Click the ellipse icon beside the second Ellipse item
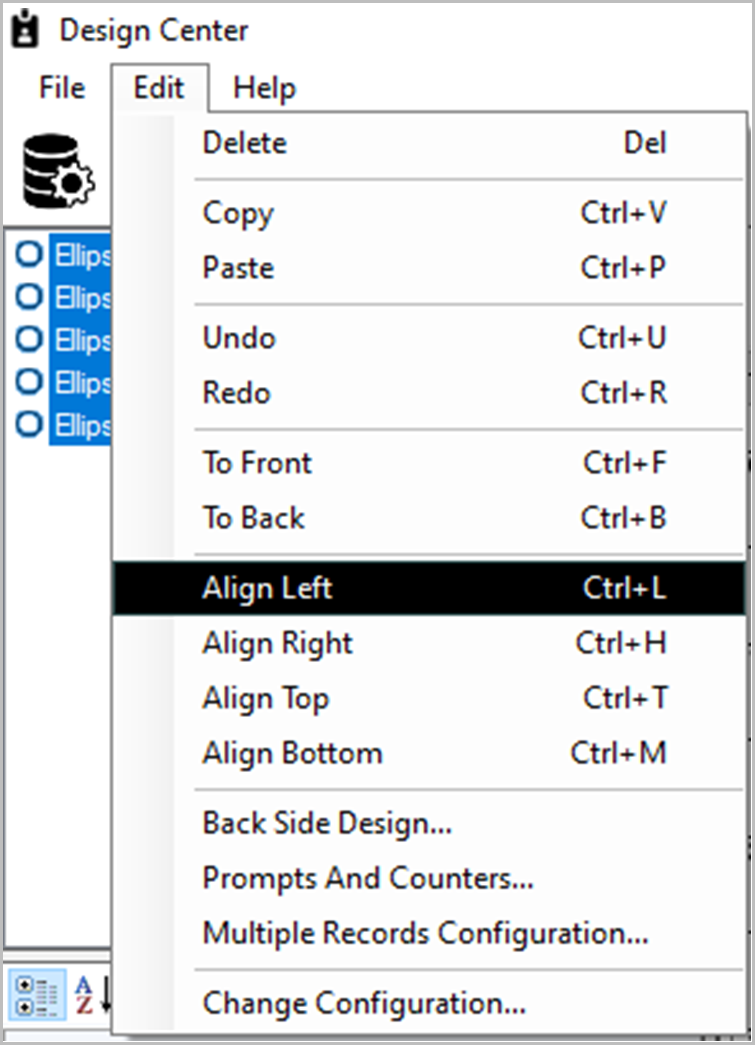Viewport: 755px width, 1045px height. click(x=28, y=297)
